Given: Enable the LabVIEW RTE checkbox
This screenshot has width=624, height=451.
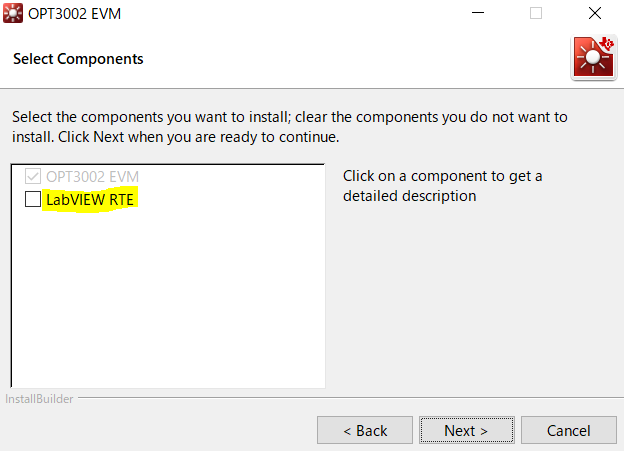Looking at the screenshot, I should 33,199.
